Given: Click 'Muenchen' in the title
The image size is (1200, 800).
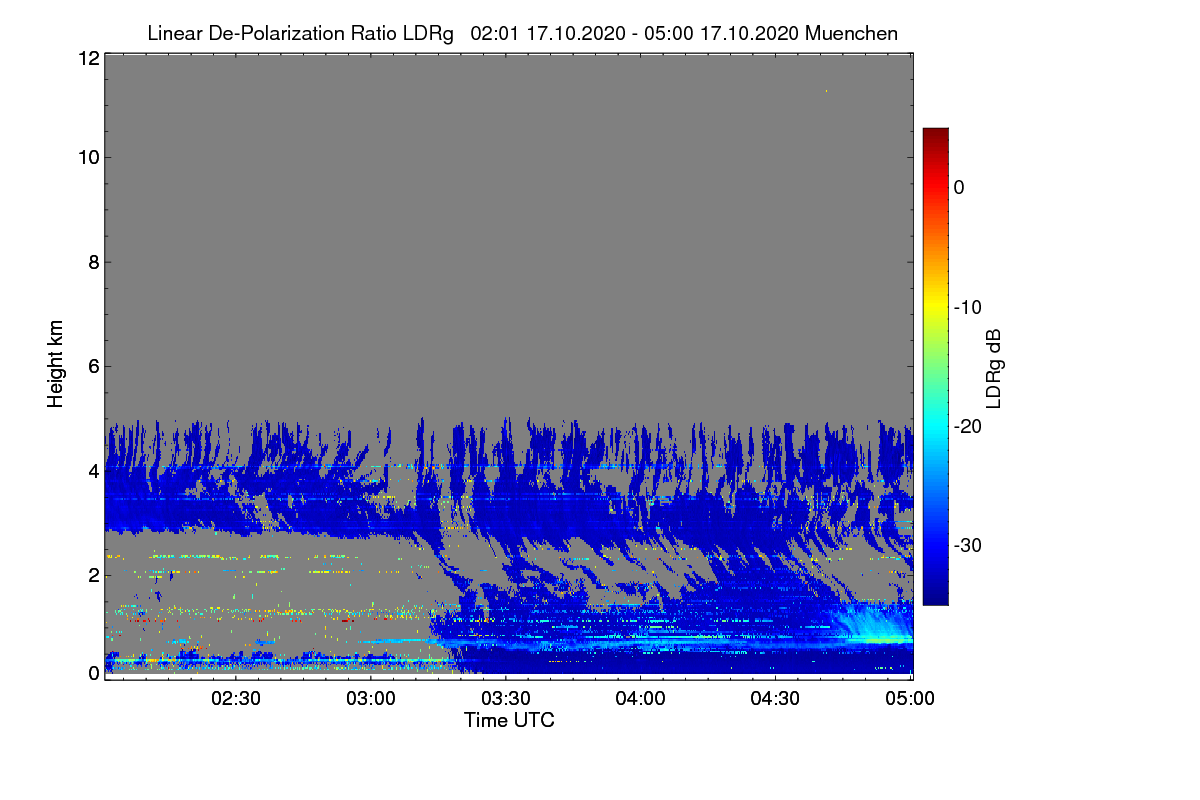Looking at the screenshot, I should pyautogui.click(x=851, y=33).
